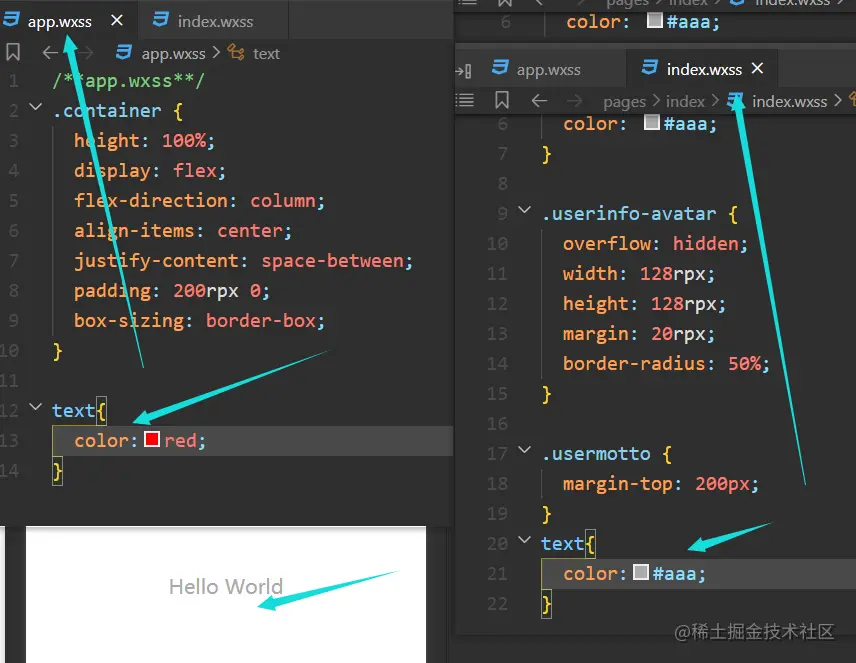Collapse the .usermotto rule

click(x=525, y=449)
